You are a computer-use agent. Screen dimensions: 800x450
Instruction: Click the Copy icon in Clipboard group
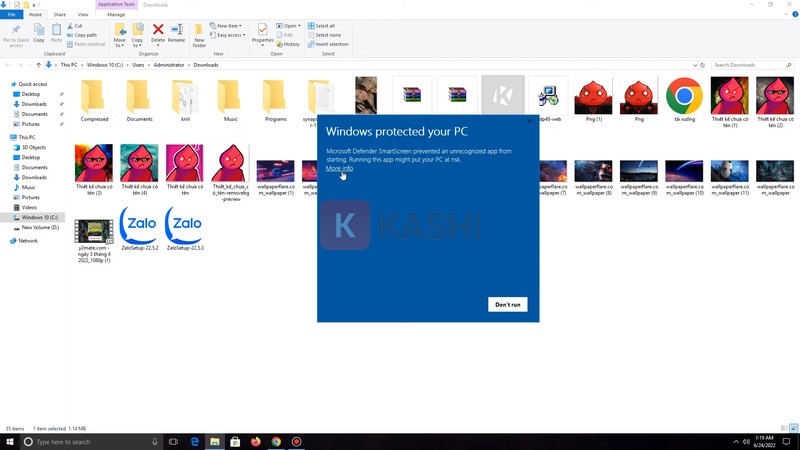tap(39, 33)
